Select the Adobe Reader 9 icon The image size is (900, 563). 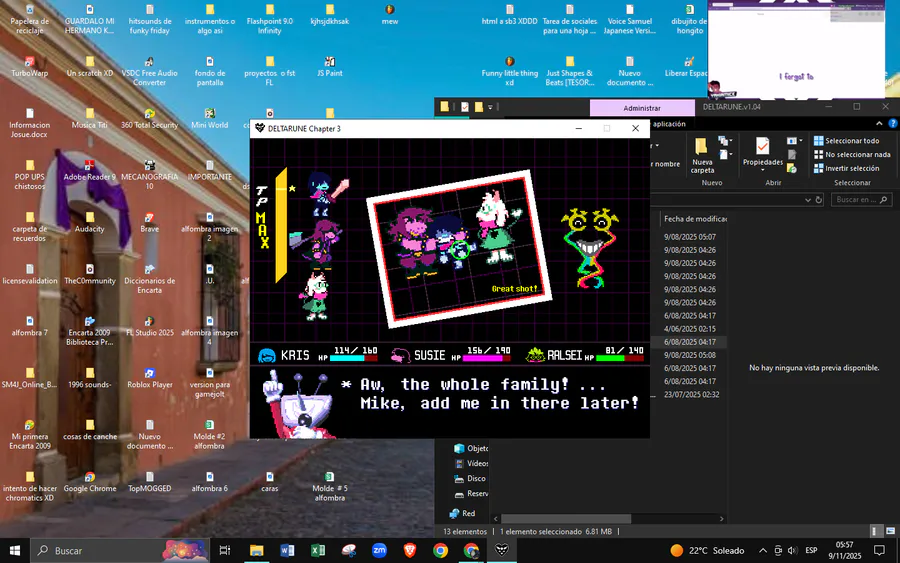pos(90,170)
